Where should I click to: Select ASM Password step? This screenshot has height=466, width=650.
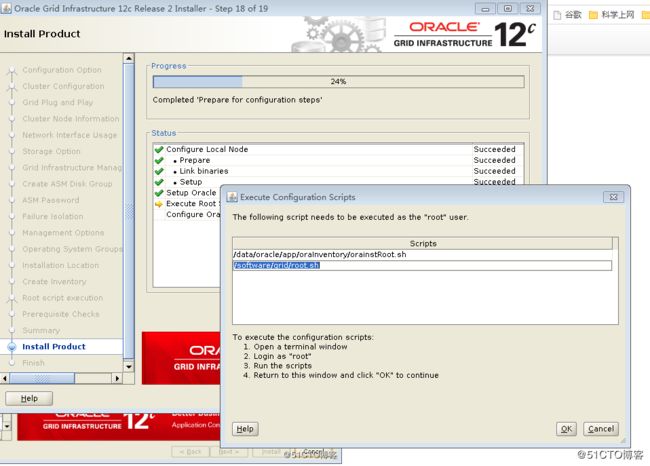pyautogui.click(x=51, y=200)
